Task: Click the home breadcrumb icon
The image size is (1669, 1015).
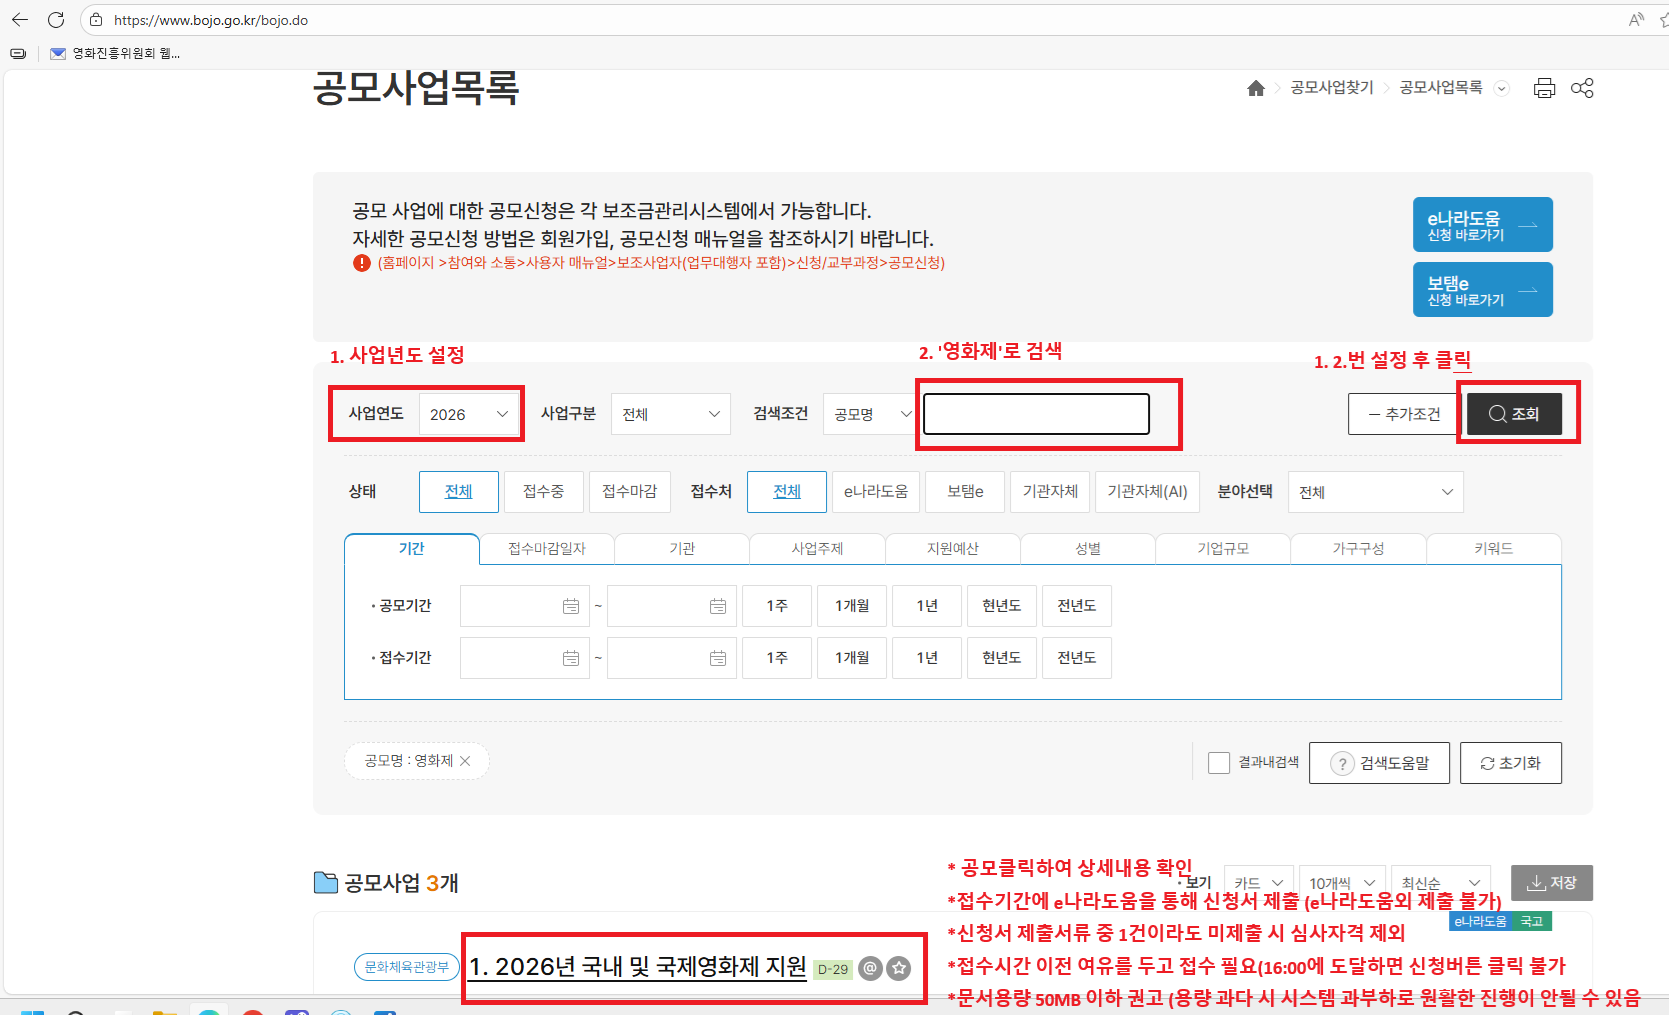Action: [1256, 88]
